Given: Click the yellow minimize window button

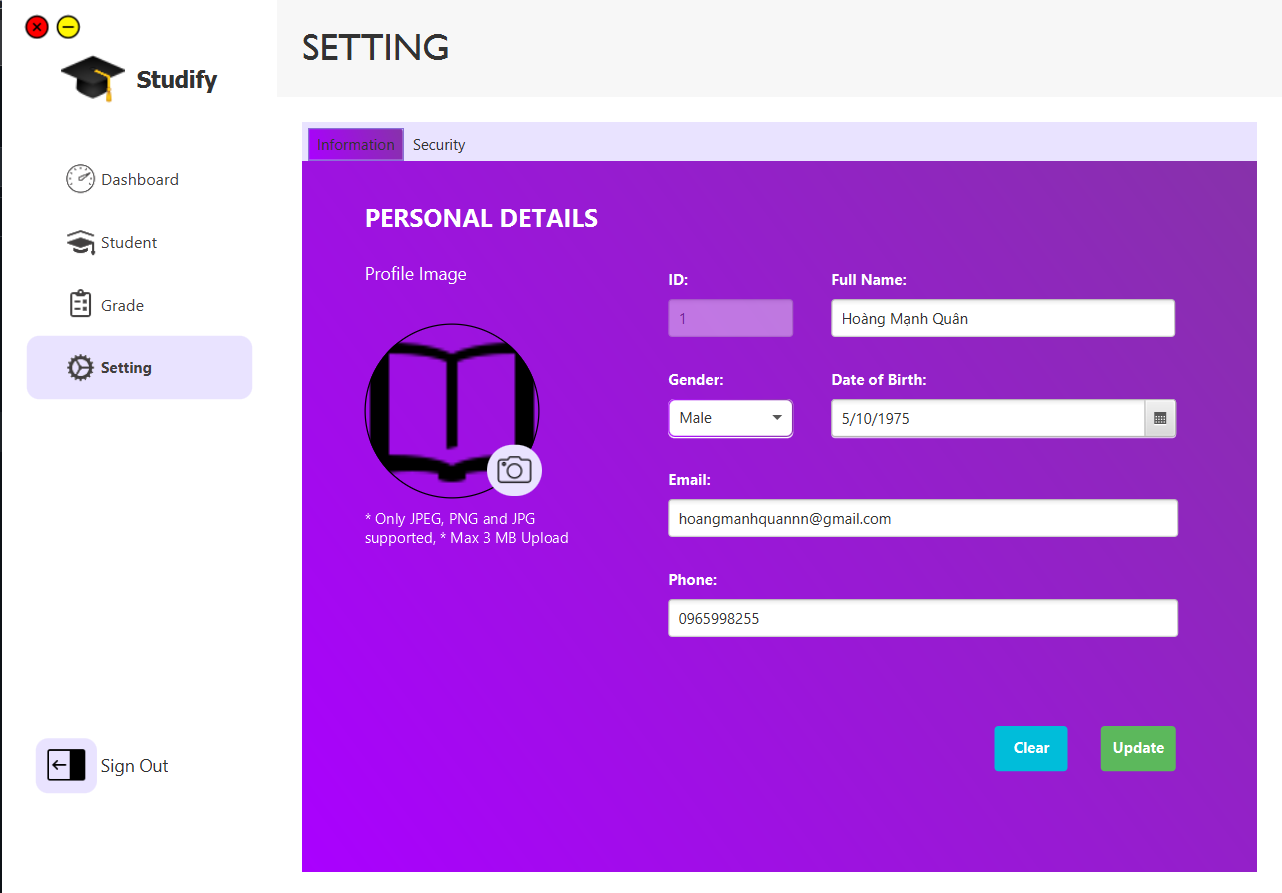Looking at the screenshot, I should (68, 27).
